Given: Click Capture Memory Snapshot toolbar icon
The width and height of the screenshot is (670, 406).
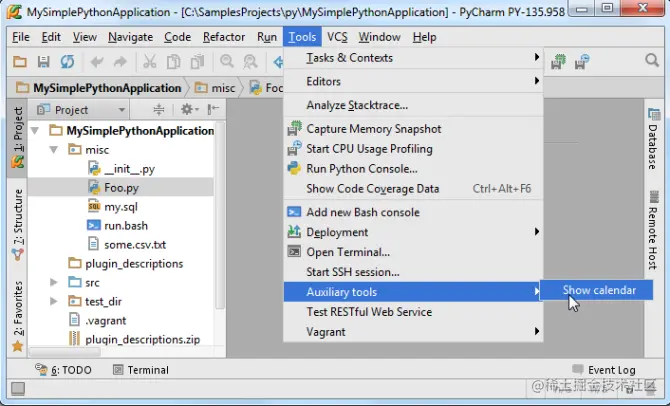Looking at the screenshot, I should click(558, 62).
